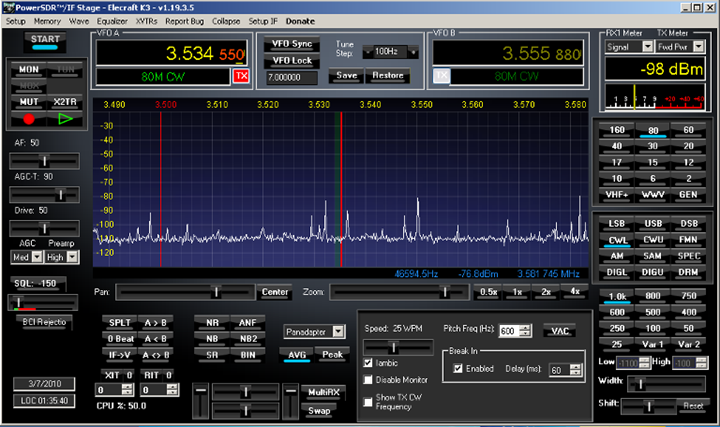Toggle the MON monitor button
Image resolution: width=720 pixels, height=427 pixels.
[28, 69]
